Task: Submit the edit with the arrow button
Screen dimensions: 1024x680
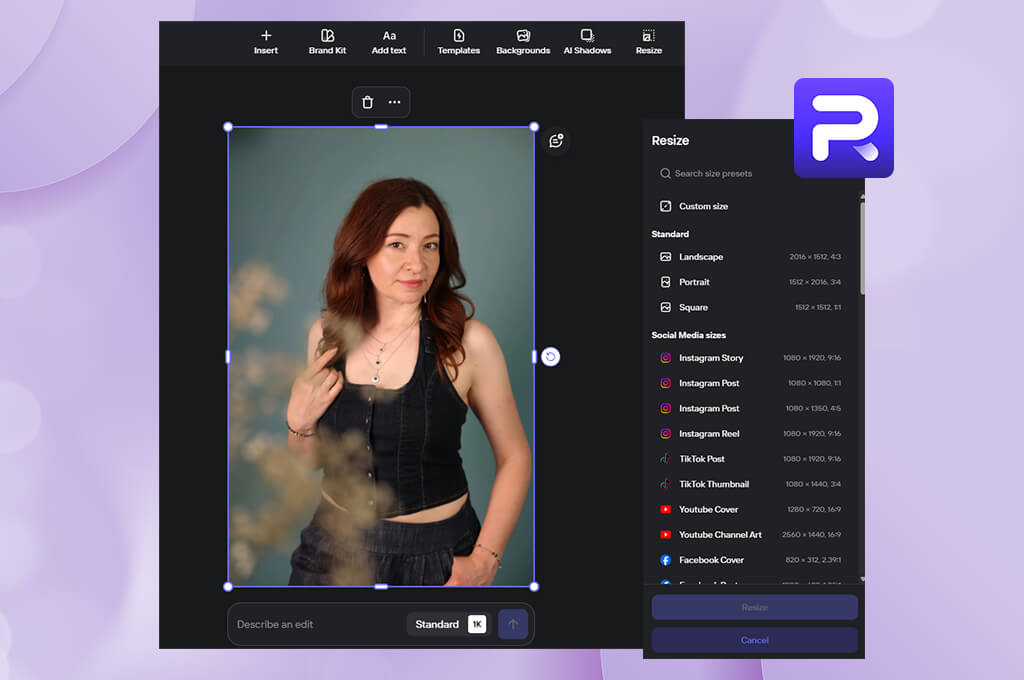Action: coord(513,624)
